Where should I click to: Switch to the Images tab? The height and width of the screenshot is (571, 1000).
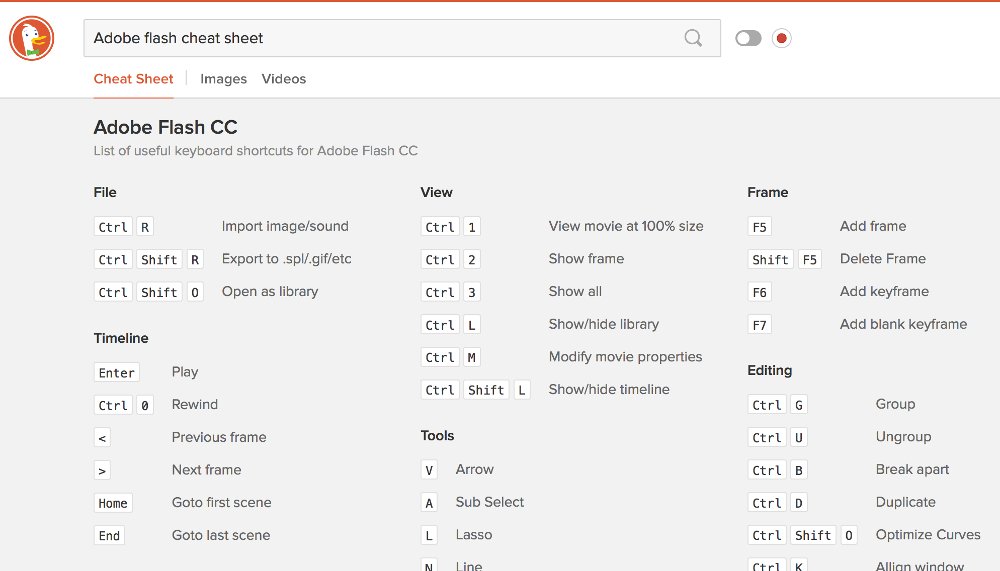tap(223, 79)
